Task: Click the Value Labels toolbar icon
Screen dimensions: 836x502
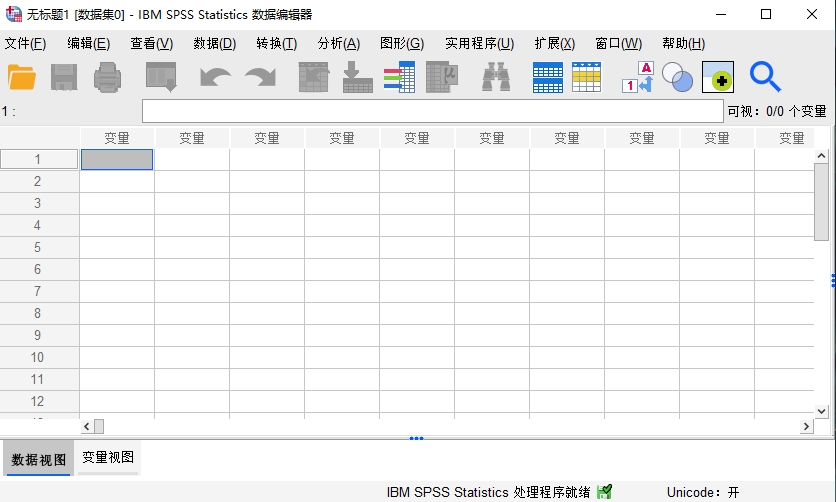Action: (637, 77)
